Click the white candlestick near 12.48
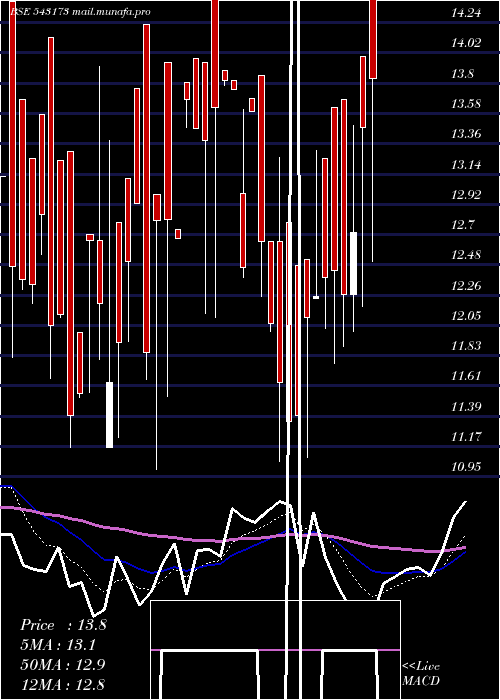Image resolution: width=500 pixels, height=700 pixels. click(353, 263)
